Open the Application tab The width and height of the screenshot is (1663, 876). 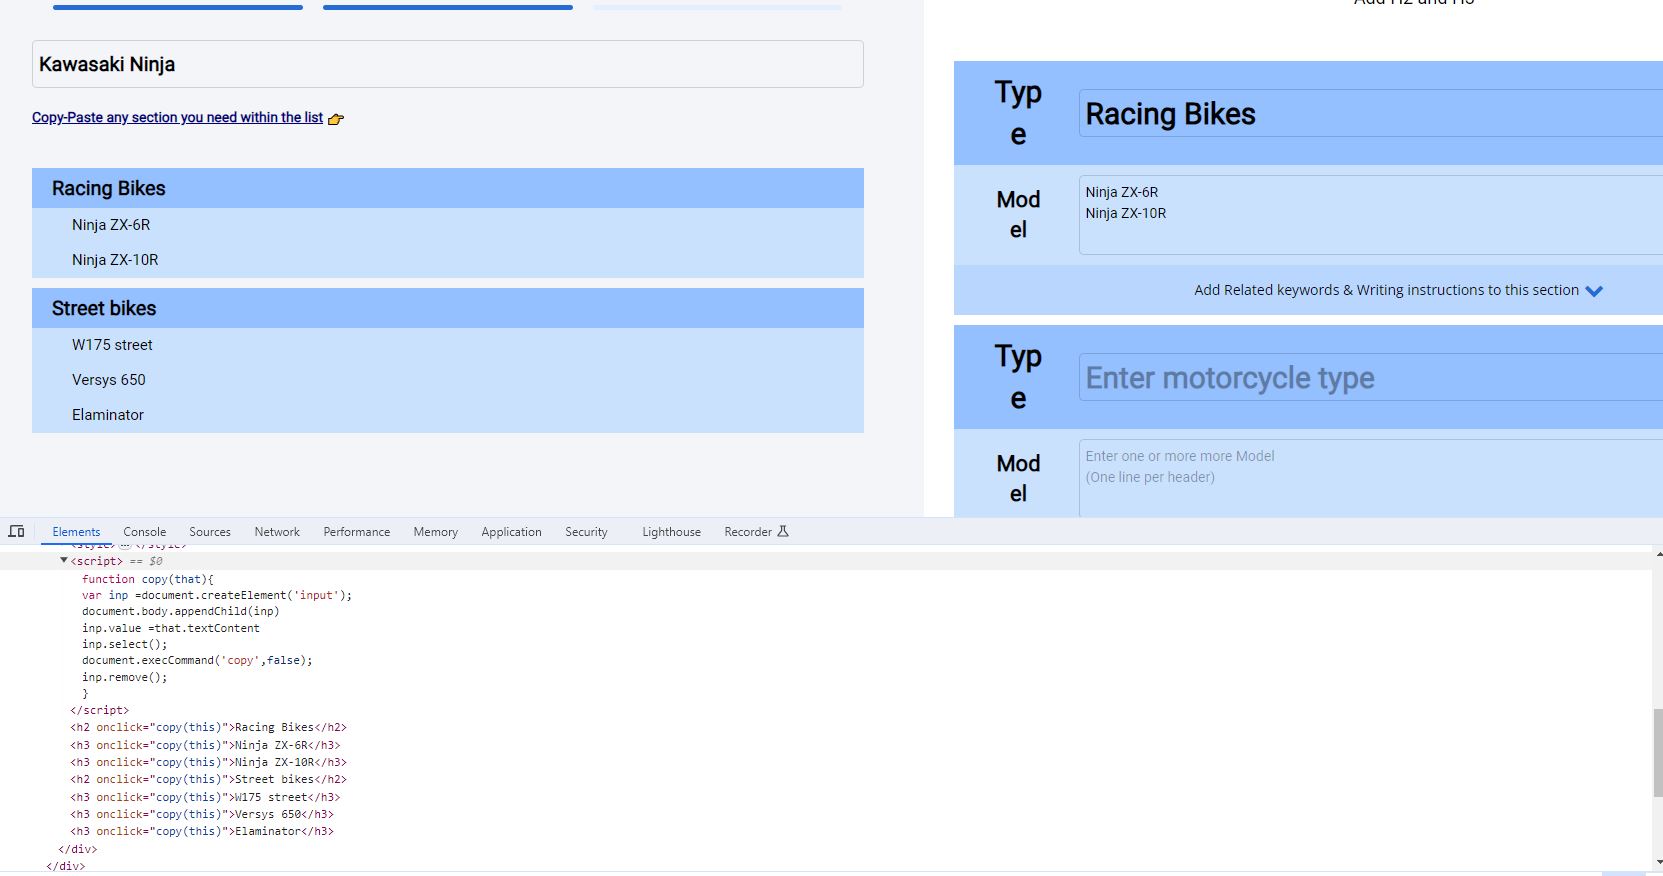[x=511, y=532]
